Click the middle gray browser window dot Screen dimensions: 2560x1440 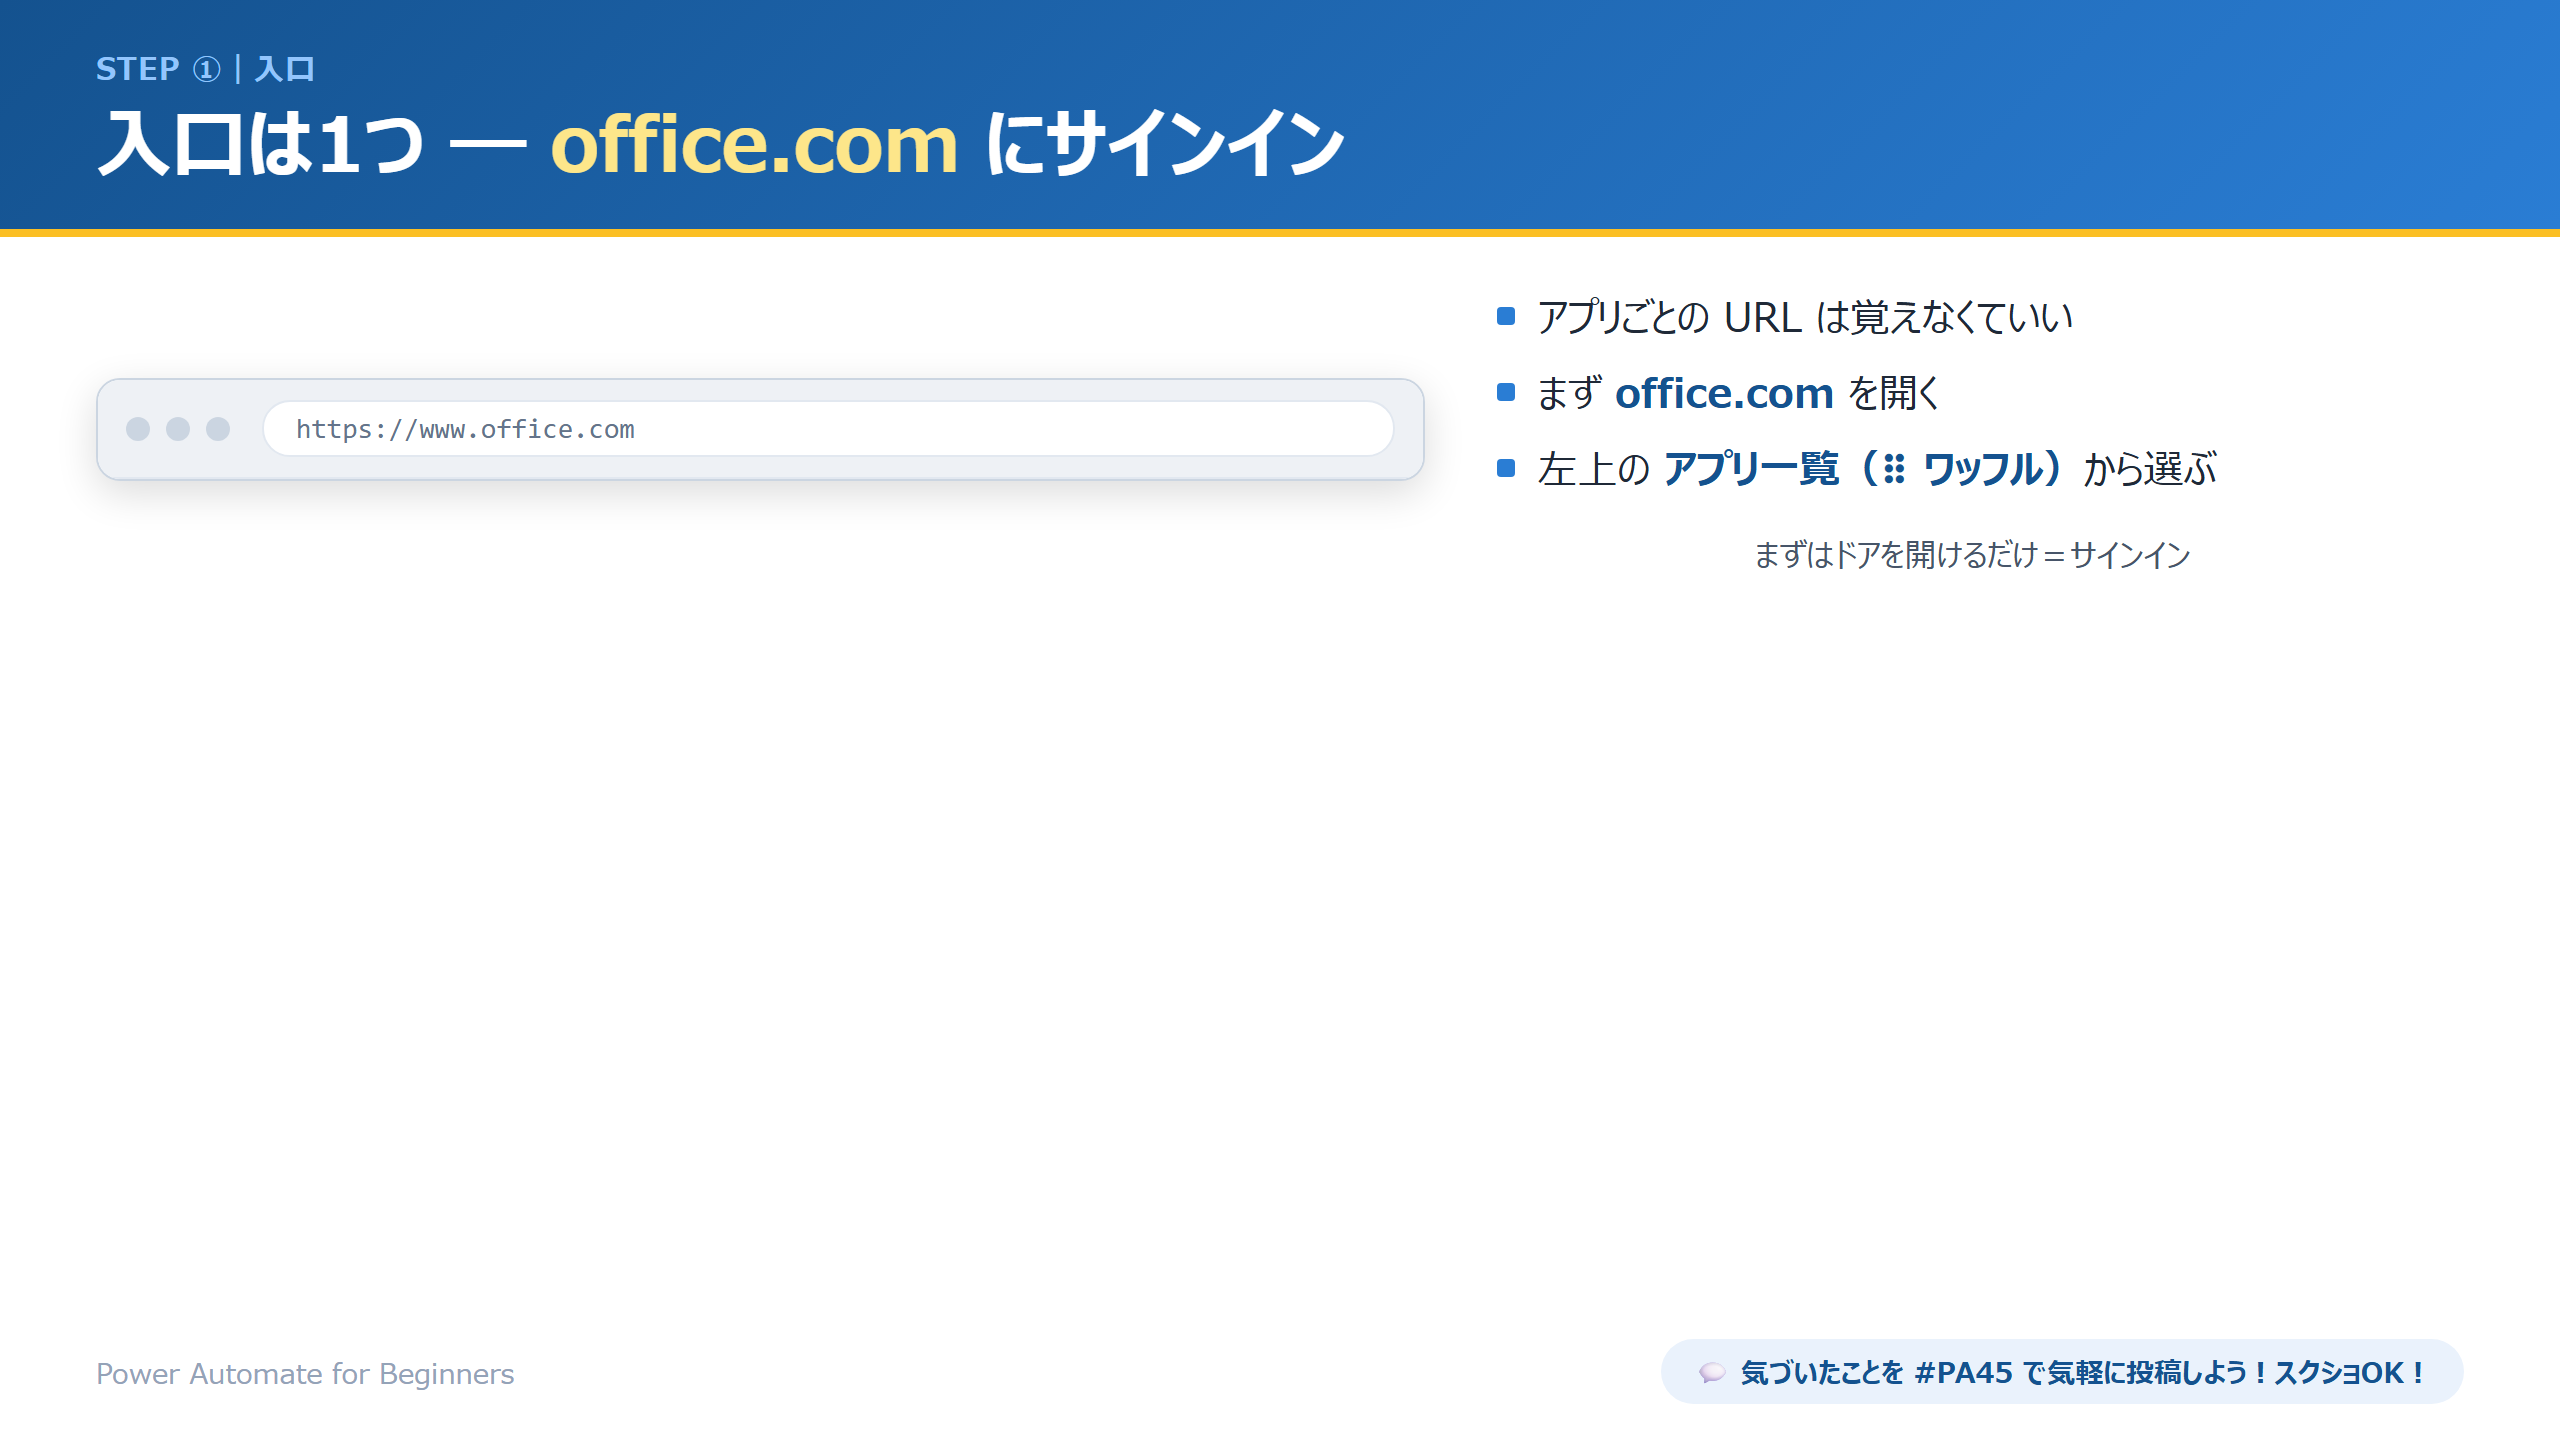click(x=178, y=429)
